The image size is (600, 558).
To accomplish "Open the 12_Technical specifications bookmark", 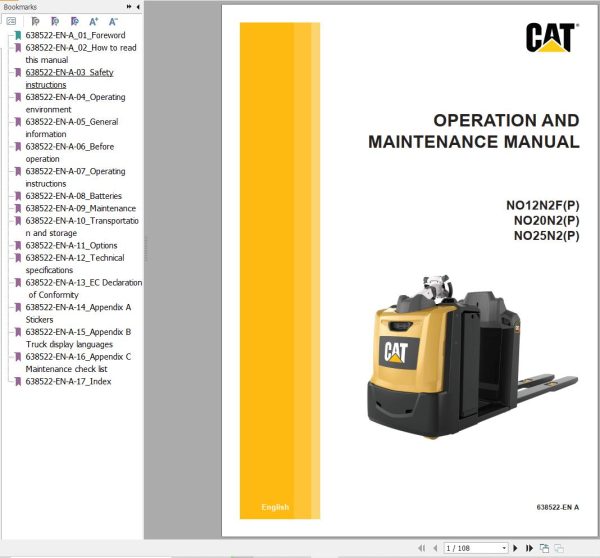I will tap(75, 264).
